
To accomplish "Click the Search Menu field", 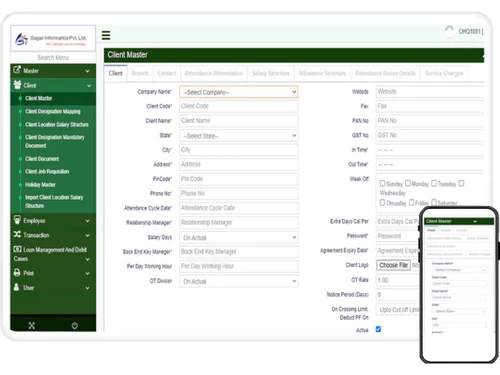I will [53, 58].
